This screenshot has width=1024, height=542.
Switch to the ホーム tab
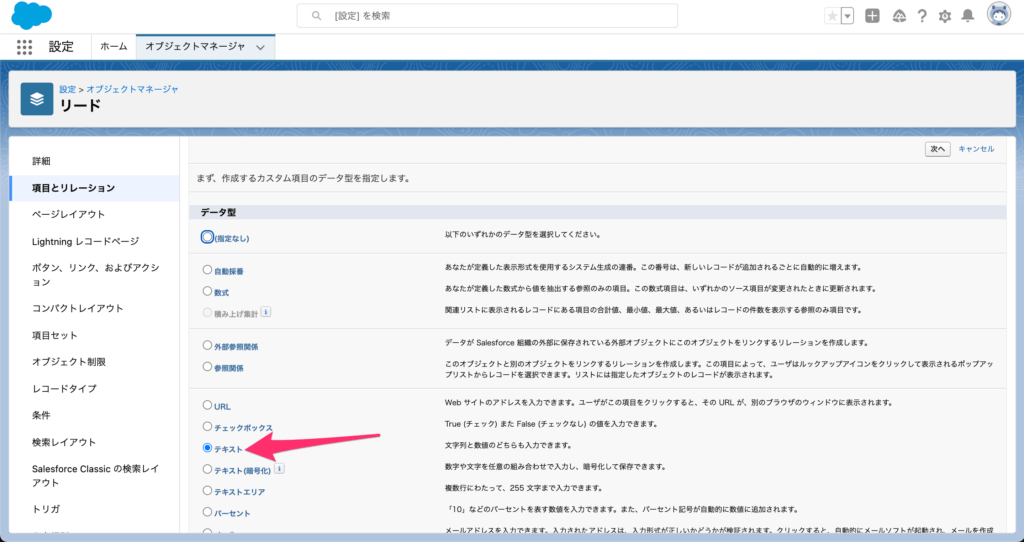pos(114,47)
